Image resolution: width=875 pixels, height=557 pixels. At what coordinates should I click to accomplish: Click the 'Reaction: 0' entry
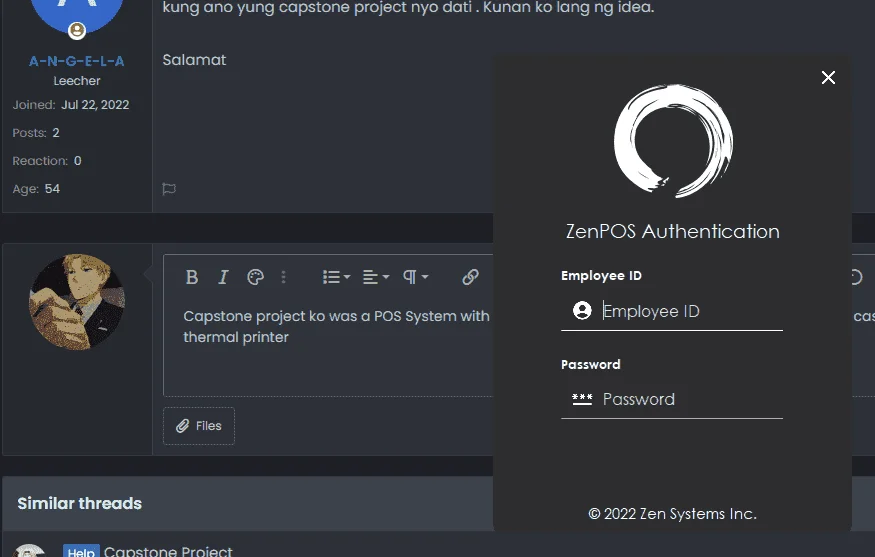pos(47,161)
